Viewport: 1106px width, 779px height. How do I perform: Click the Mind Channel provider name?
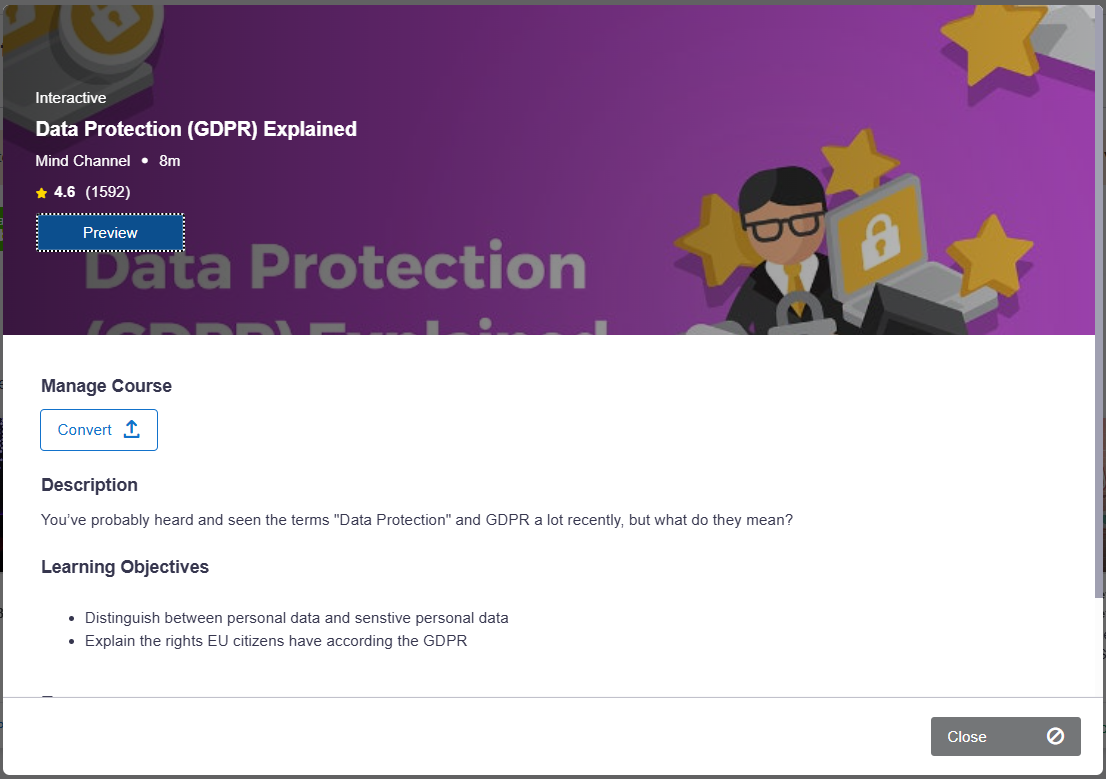click(x=83, y=161)
